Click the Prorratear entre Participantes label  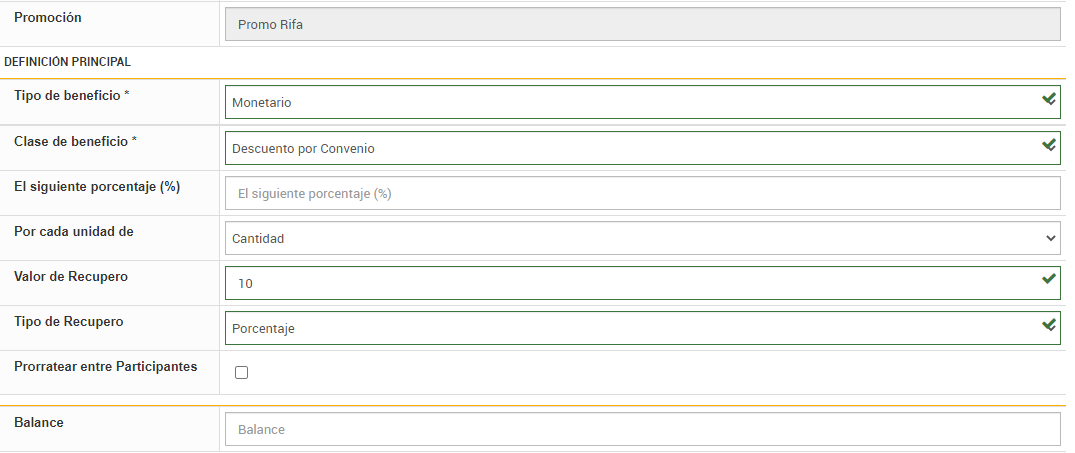pyautogui.click(x=105, y=367)
